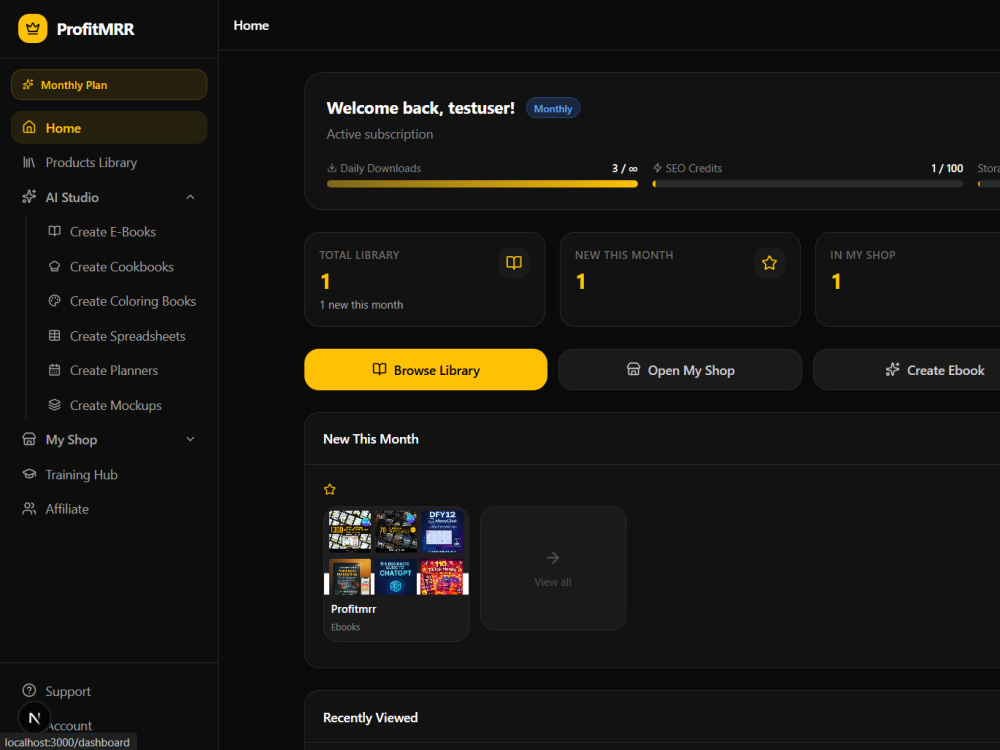
Task: Select Create Mockups menu item
Action: click(x=121, y=405)
